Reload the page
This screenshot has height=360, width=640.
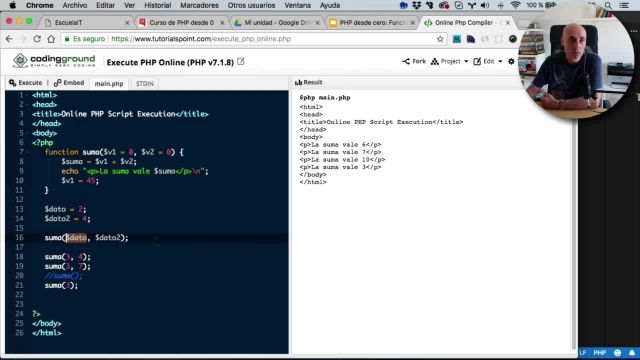(37, 39)
